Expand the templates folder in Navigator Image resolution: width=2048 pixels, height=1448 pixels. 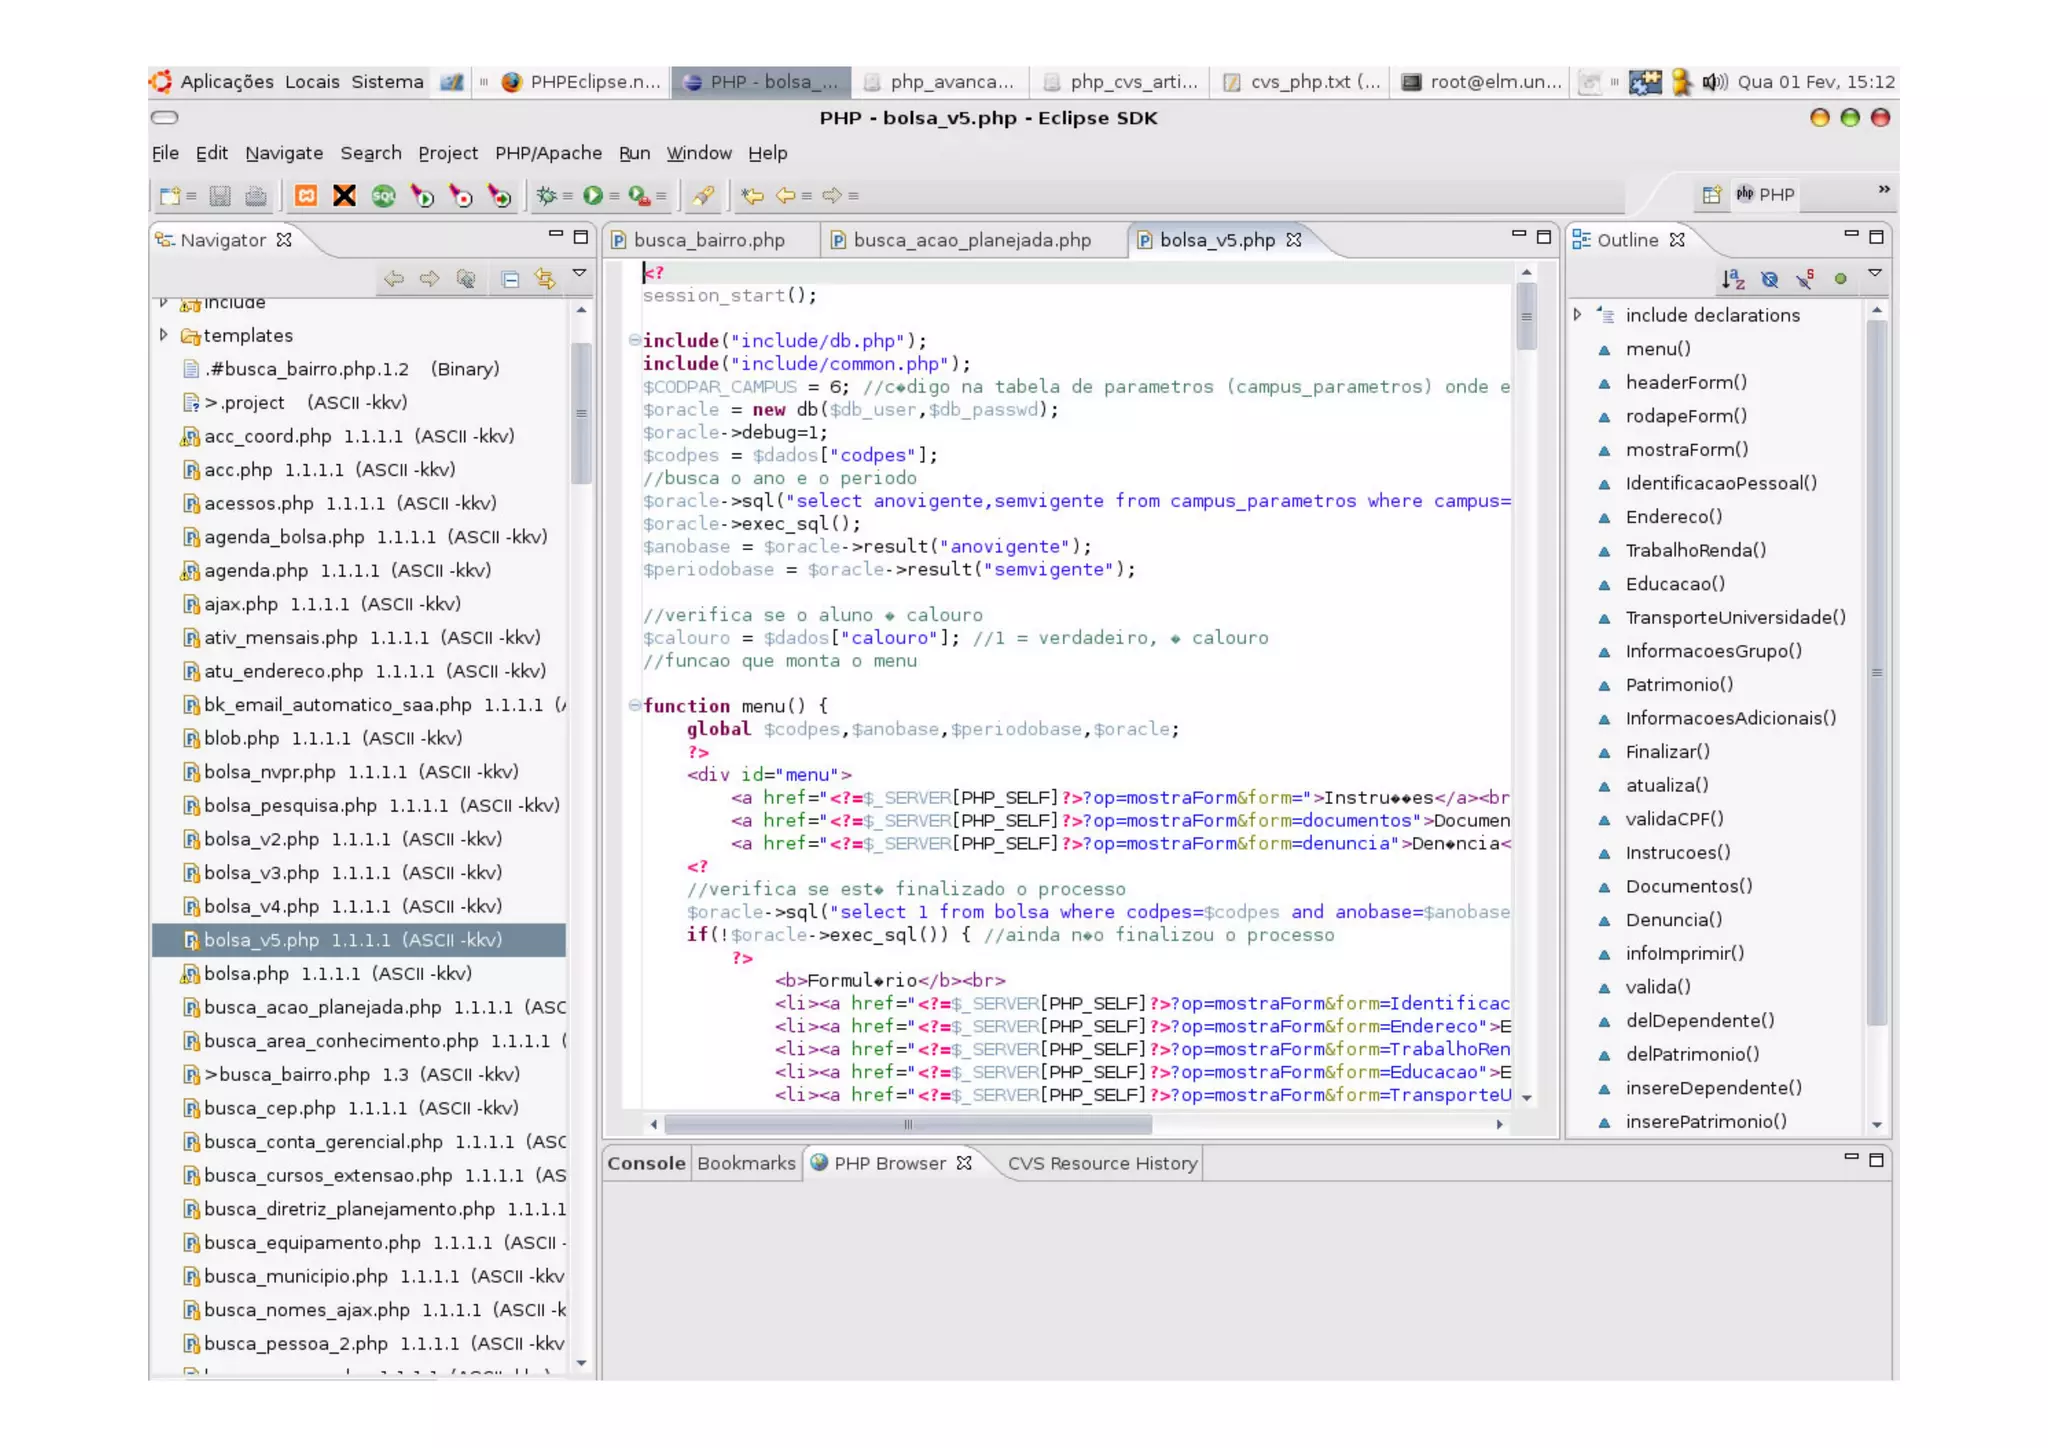pyautogui.click(x=163, y=335)
